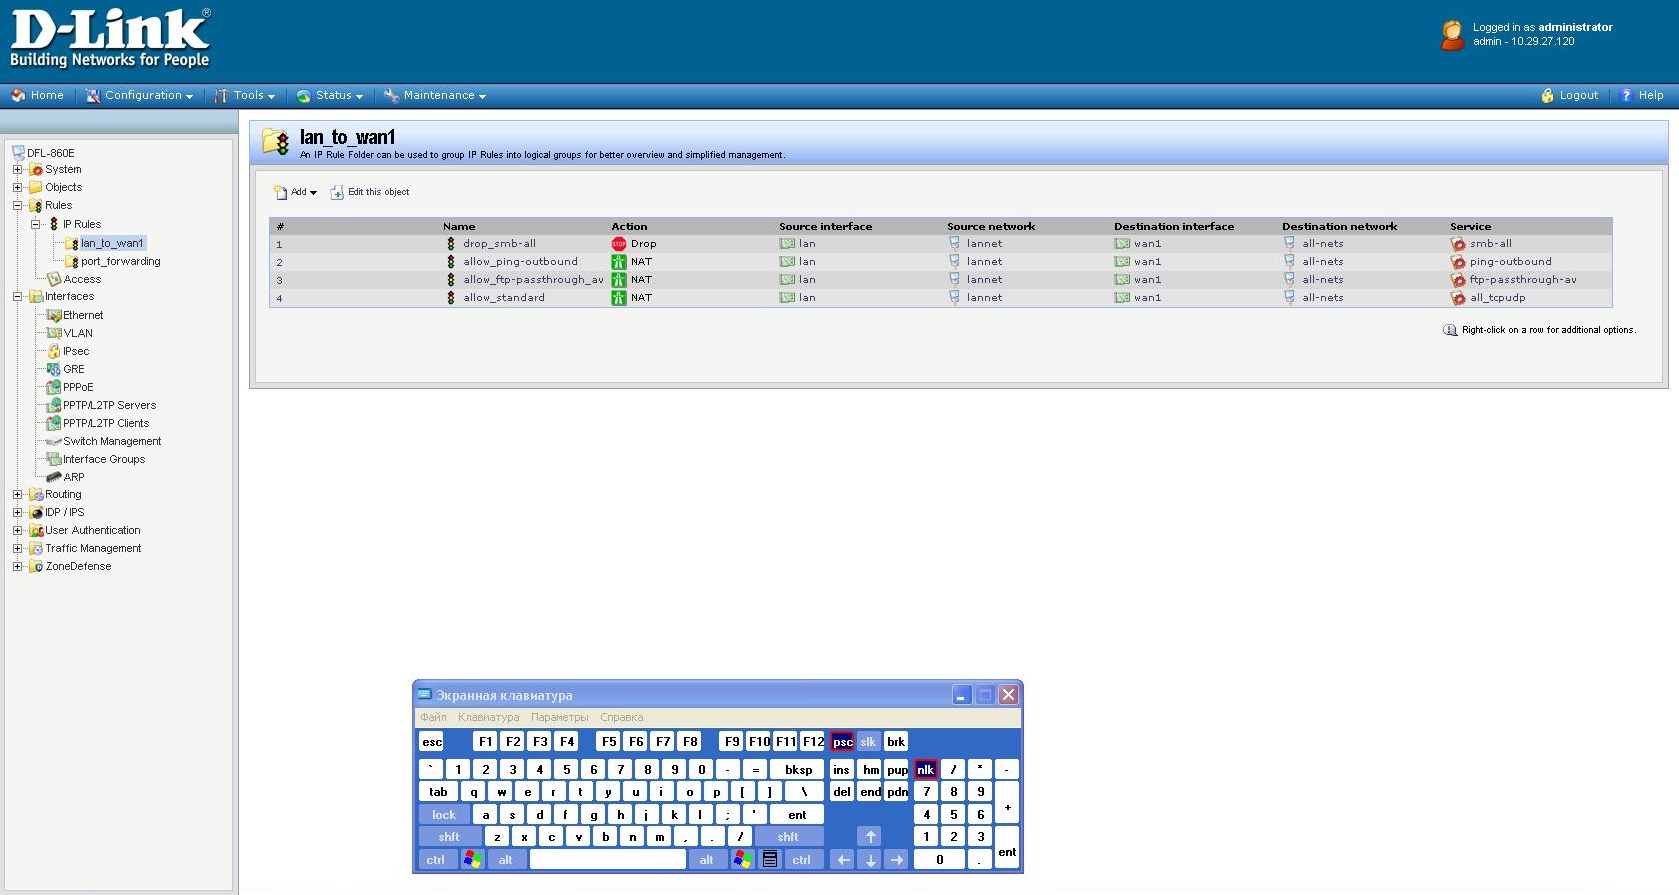Toggle the left shft key on the keyboard

point(449,837)
